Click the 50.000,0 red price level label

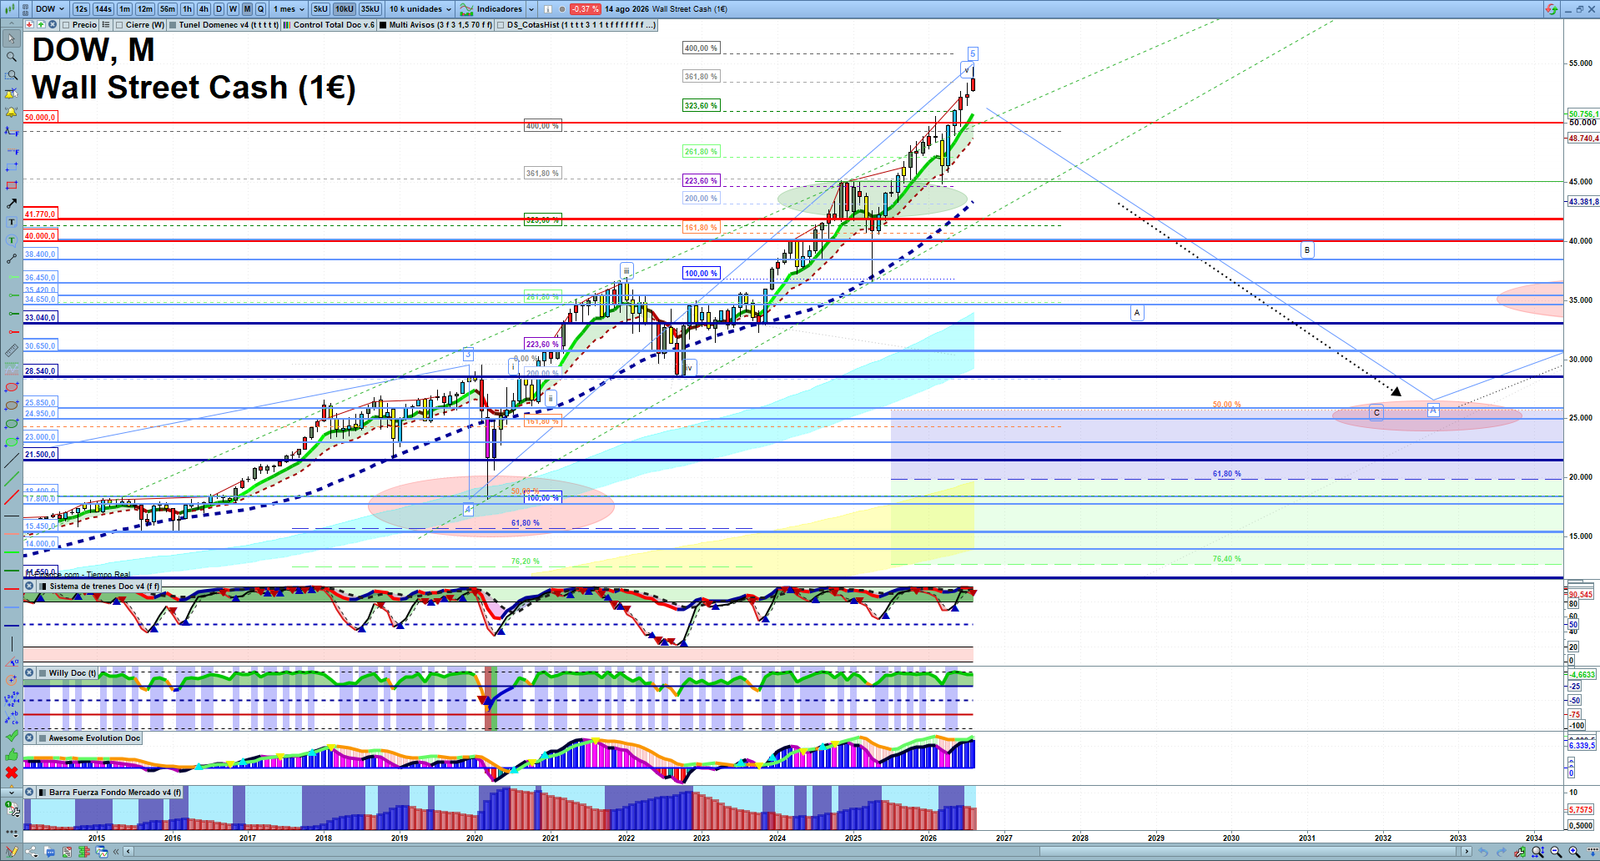(40, 117)
